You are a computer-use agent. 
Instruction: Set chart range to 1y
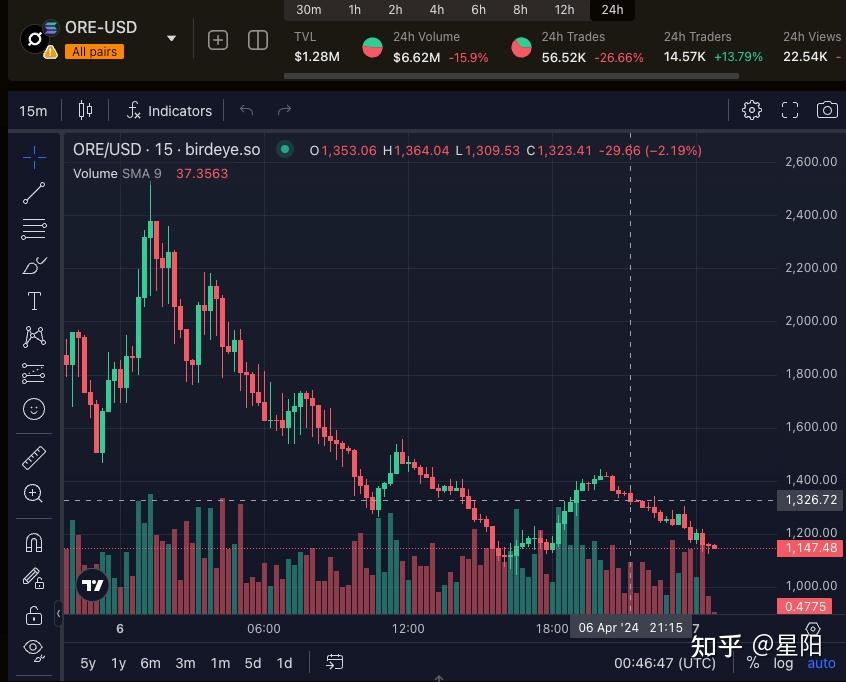118,663
